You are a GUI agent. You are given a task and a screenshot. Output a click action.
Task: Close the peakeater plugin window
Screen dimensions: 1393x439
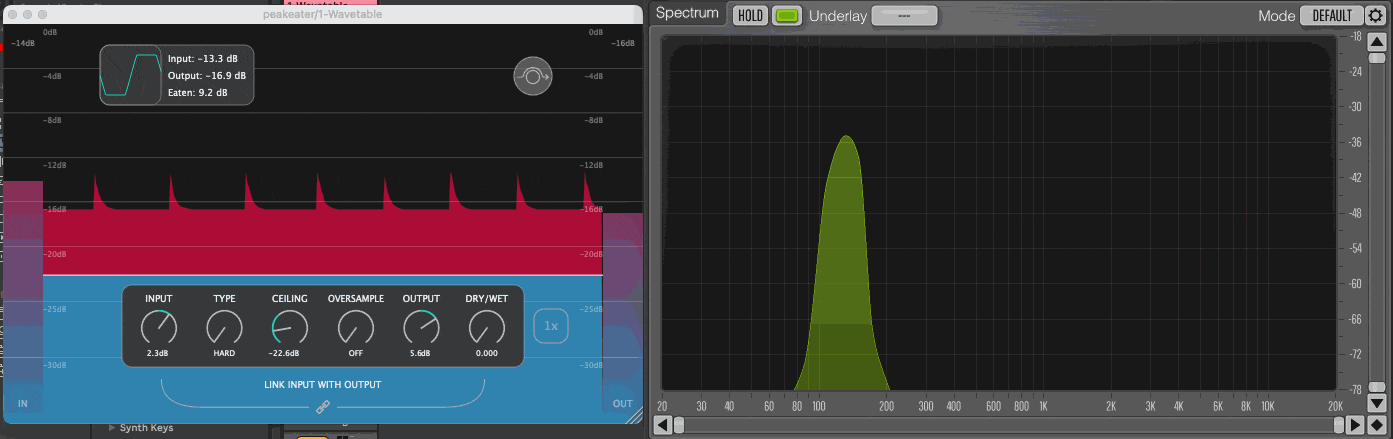pos(12,15)
